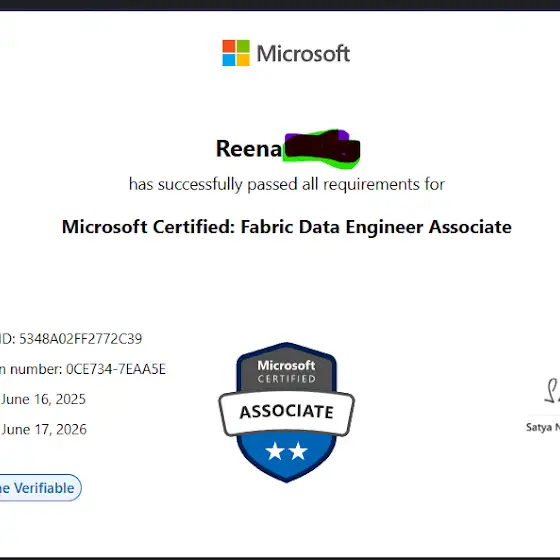Click the credential ID 5348A02FF2772C39

[80, 339]
